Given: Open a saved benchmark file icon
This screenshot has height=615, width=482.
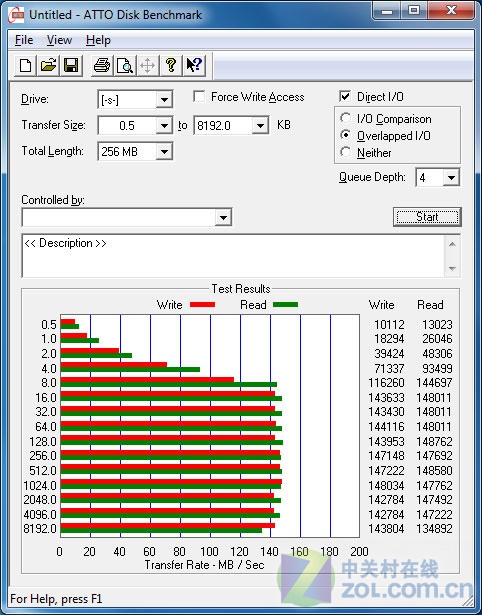Looking at the screenshot, I should 48,65.
